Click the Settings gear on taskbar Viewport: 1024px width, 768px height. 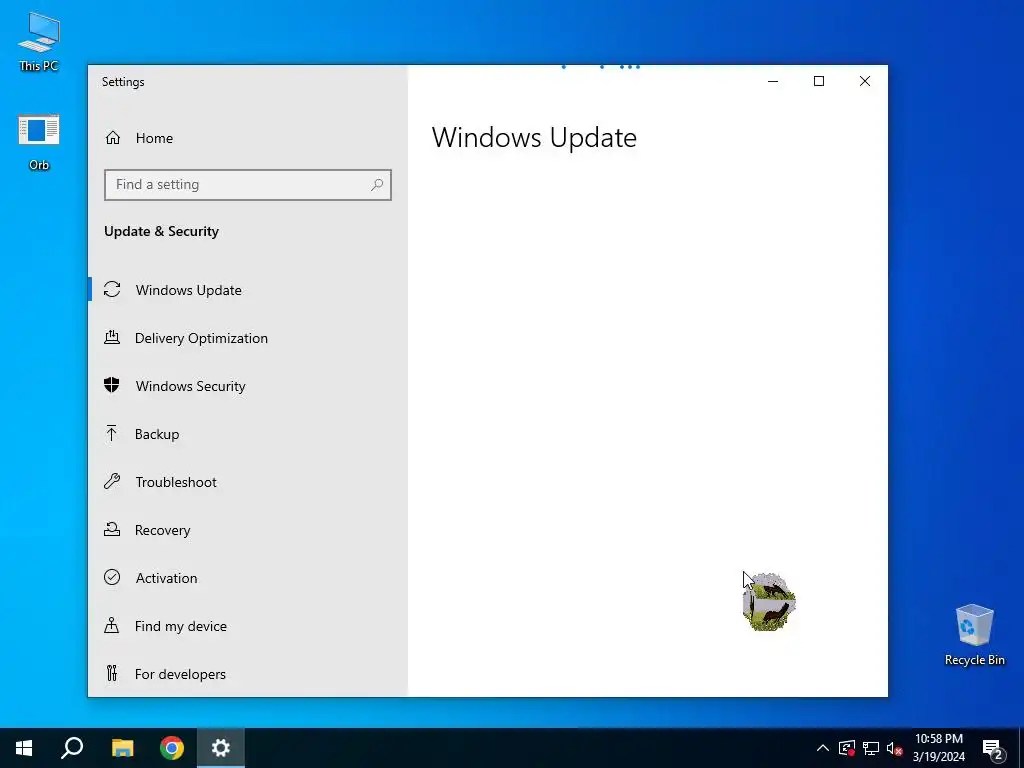point(221,748)
